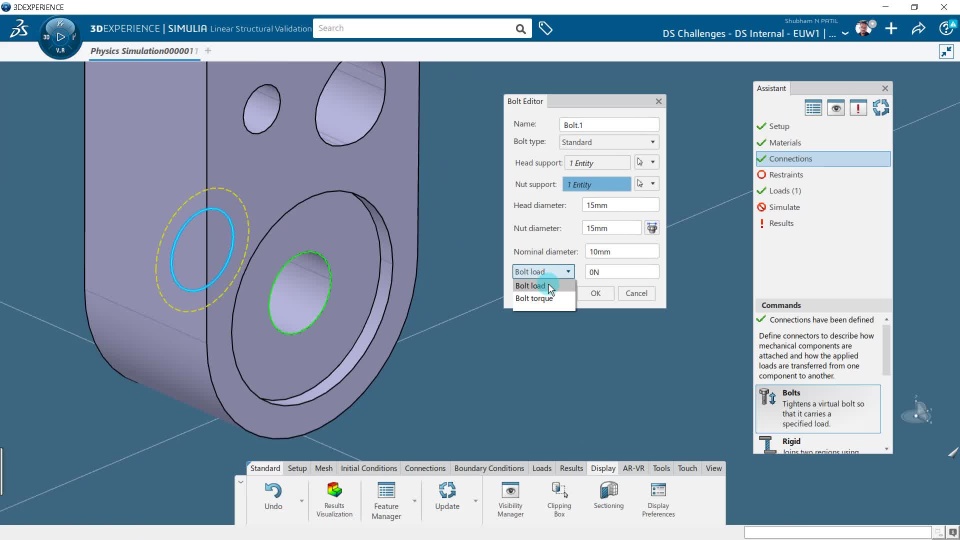The height and width of the screenshot is (540, 960).
Task: Click the Assistant red exclamation icon
Action: 858,108
